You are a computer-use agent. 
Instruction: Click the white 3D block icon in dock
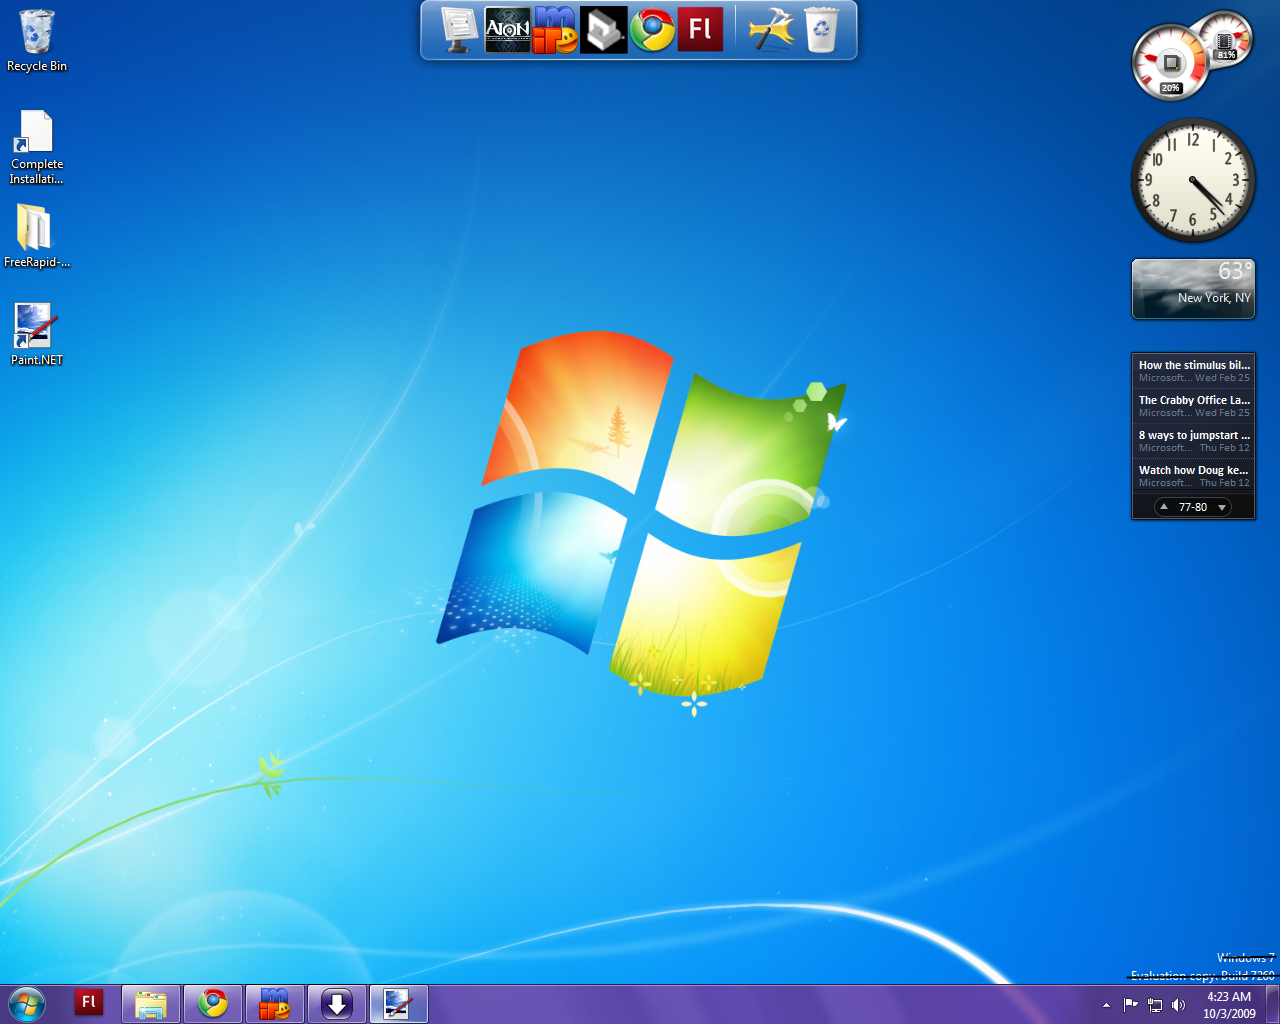604,30
